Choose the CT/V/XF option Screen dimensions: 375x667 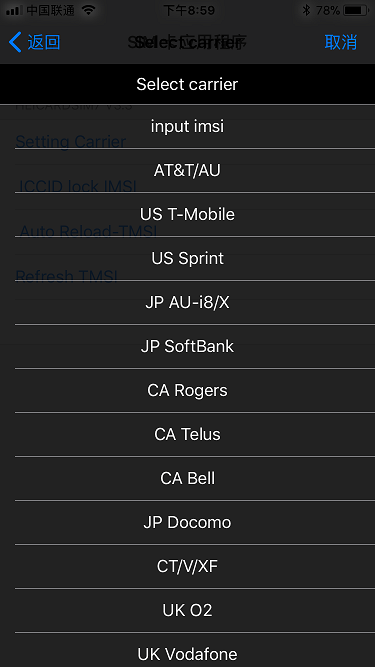188,567
